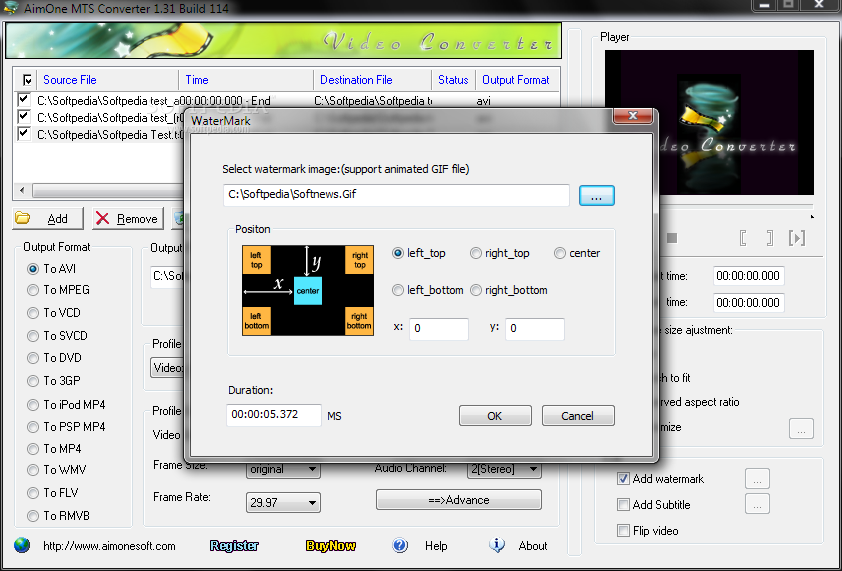Click the Status column header
842x571 pixels.
click(453, 80)
